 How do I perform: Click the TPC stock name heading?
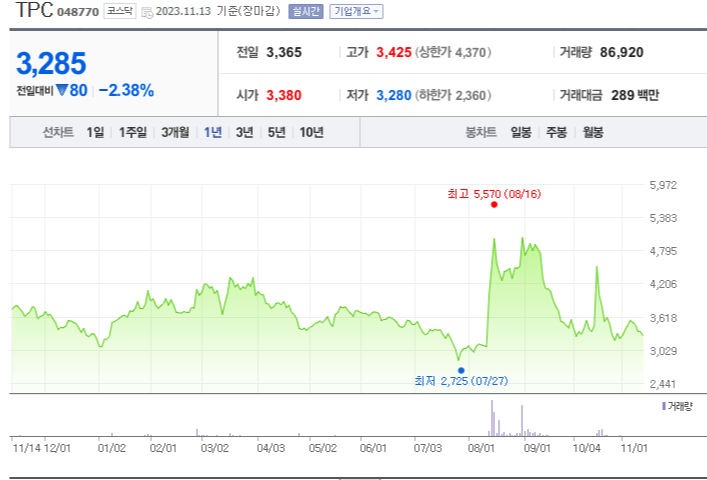pos(34,10)
